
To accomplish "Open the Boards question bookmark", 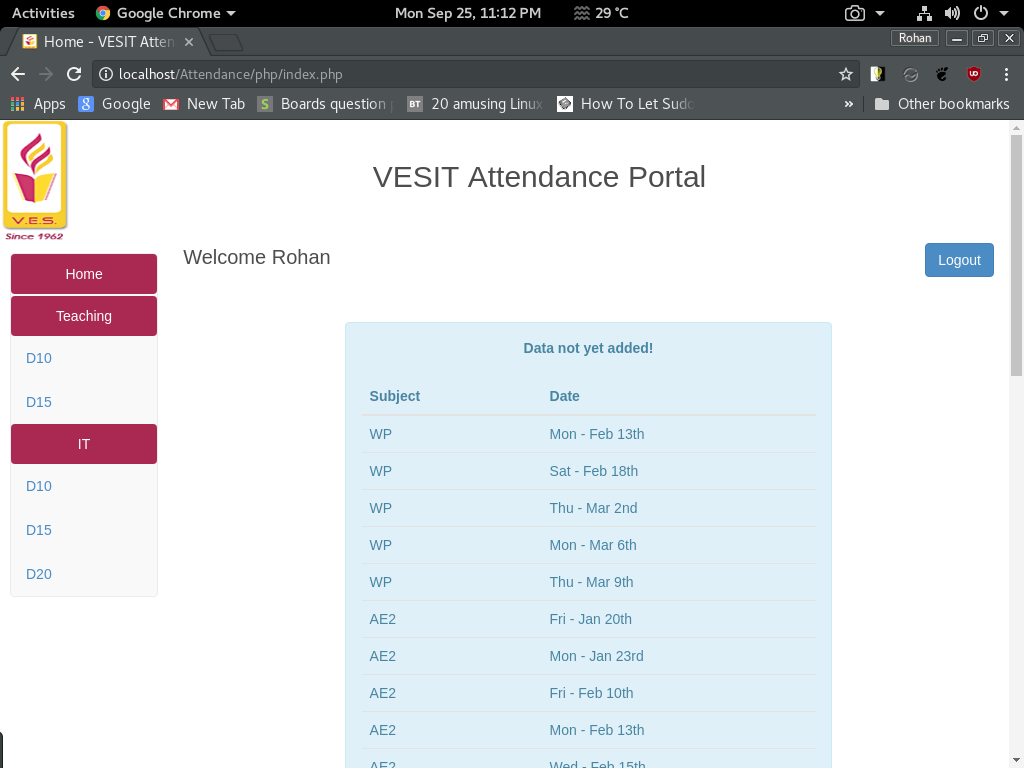I will (x=325, y=104).
